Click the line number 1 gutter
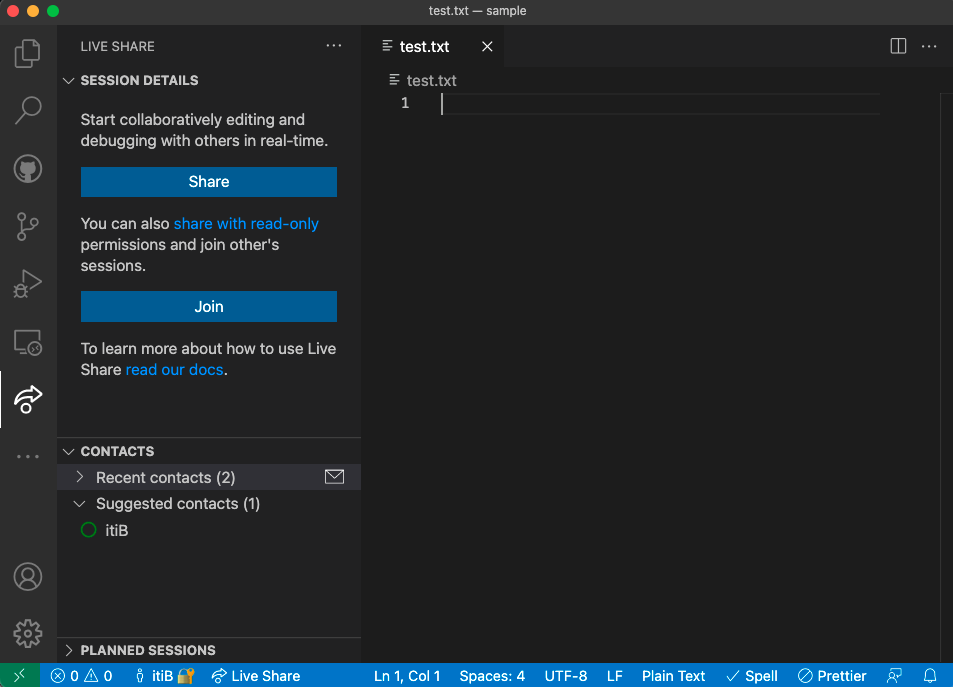Viewport: 953px width, 687px height. click(405, 103)
